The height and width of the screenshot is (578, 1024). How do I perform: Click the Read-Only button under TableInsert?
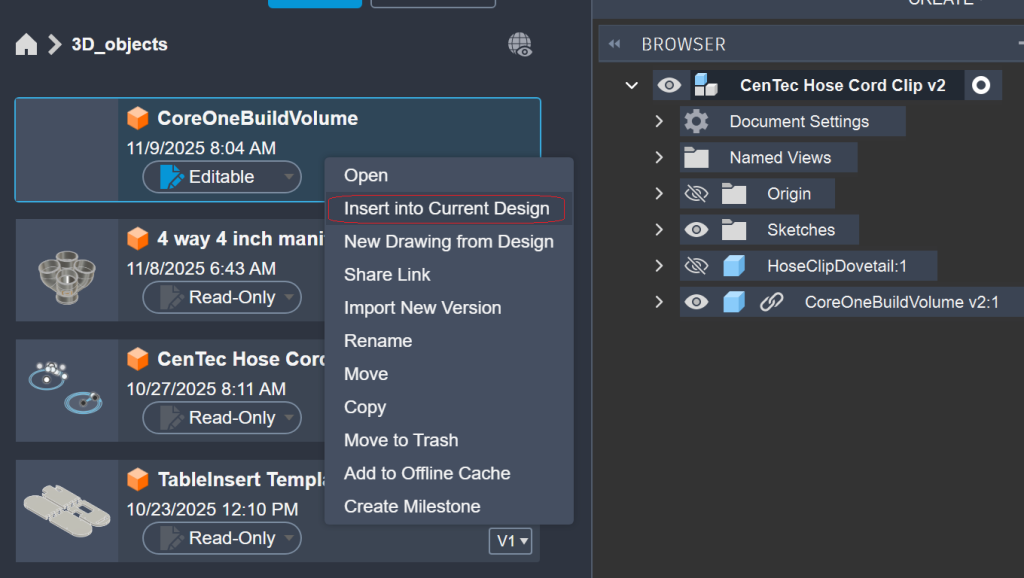tap(221, 538)
